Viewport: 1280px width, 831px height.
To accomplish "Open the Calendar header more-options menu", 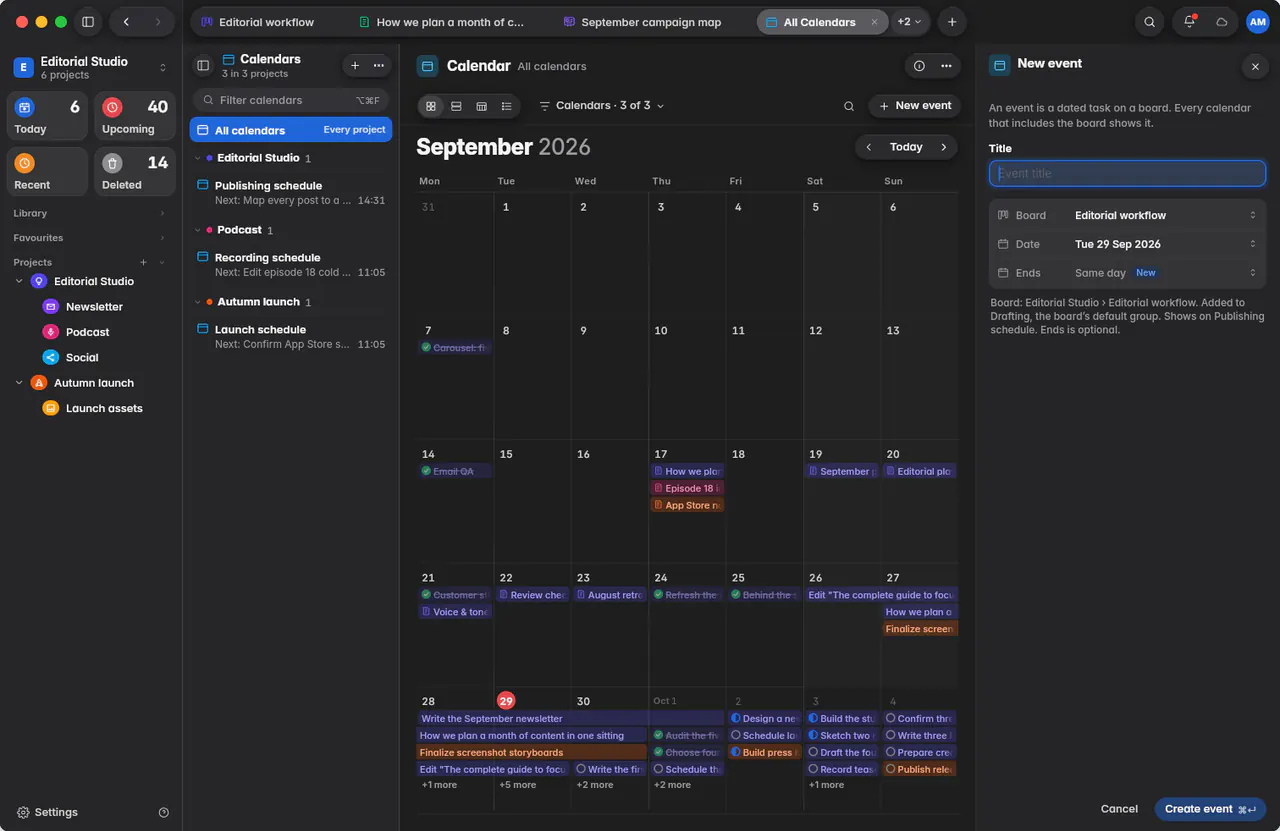I will click(946, 66).
